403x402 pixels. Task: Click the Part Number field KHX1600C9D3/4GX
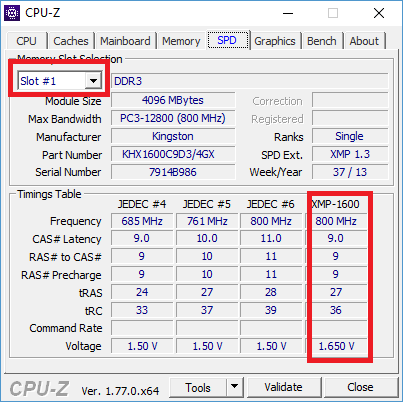pos(173,154)
